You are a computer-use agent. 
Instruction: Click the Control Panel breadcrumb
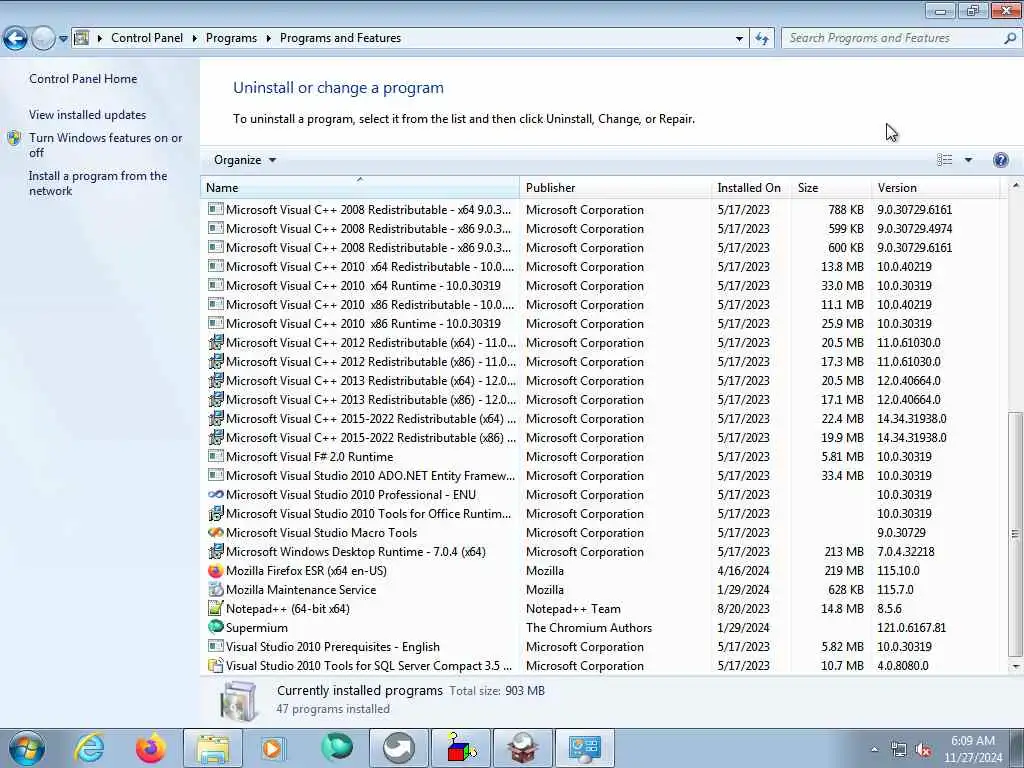click(x=147, y=38)
